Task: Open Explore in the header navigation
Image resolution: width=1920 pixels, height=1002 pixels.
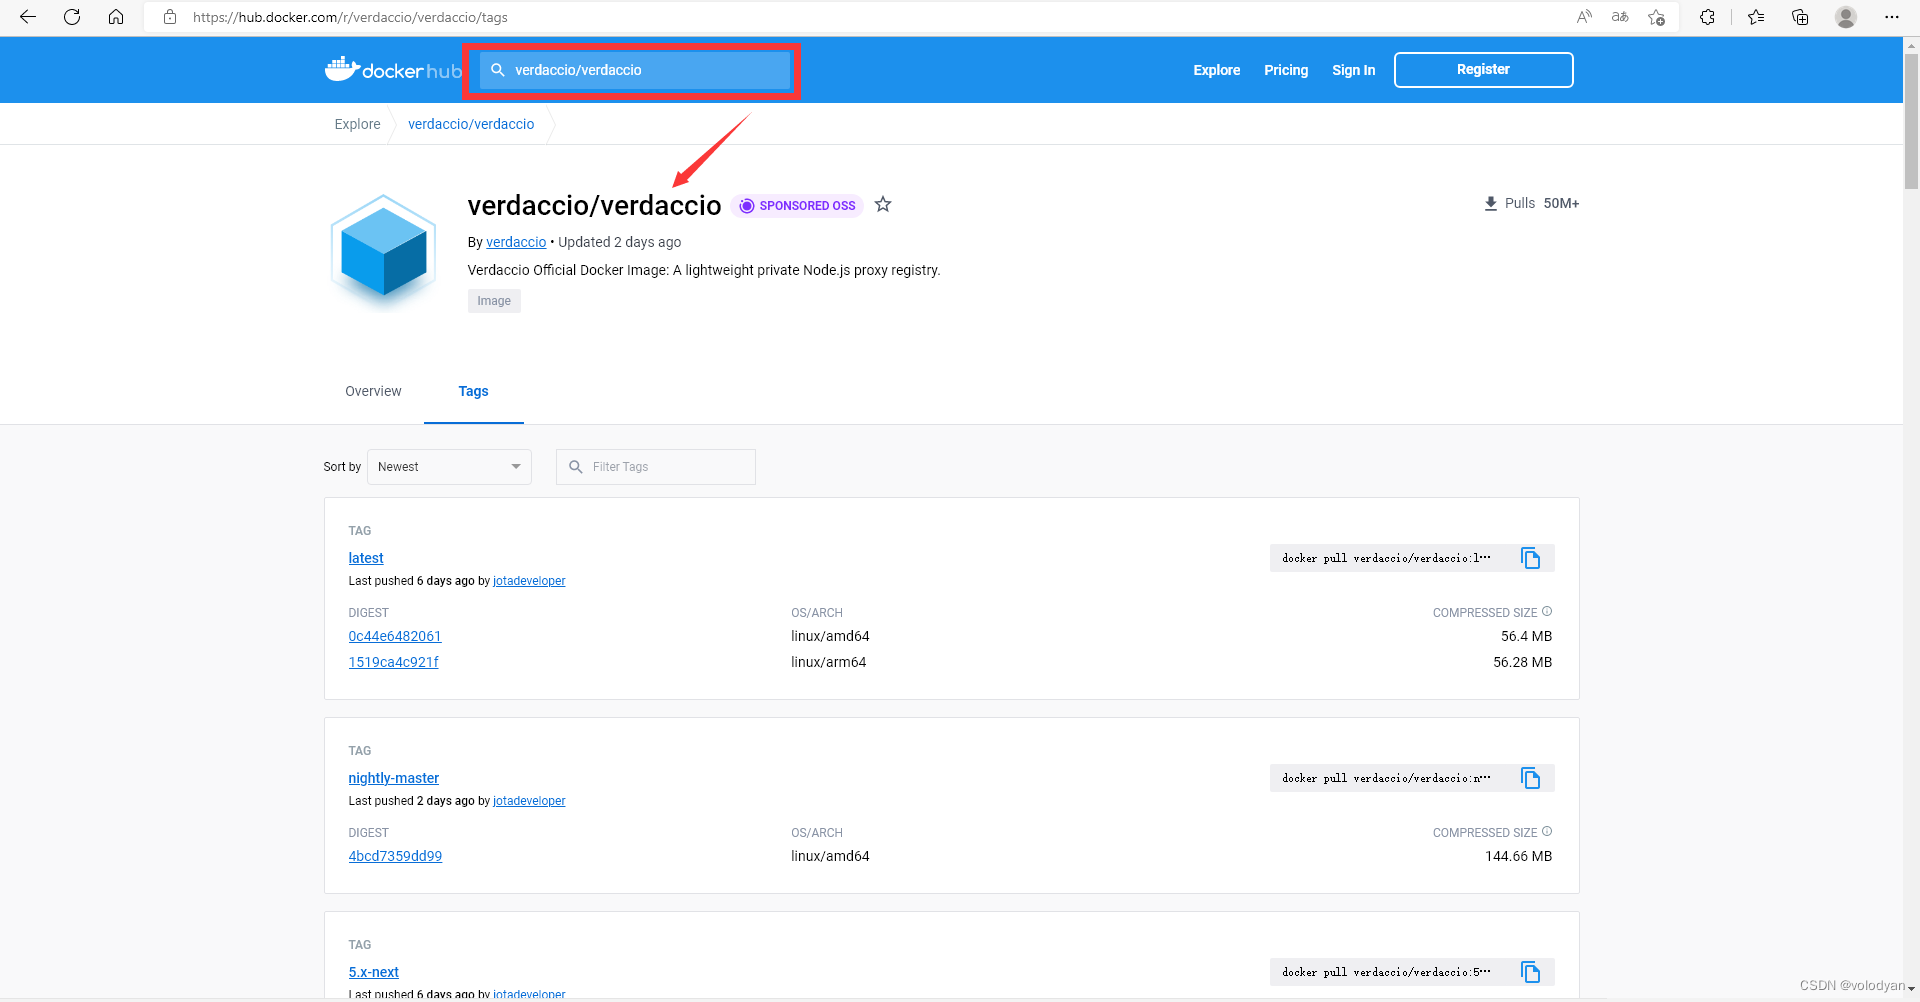Action: click(x=1216, y=70)
